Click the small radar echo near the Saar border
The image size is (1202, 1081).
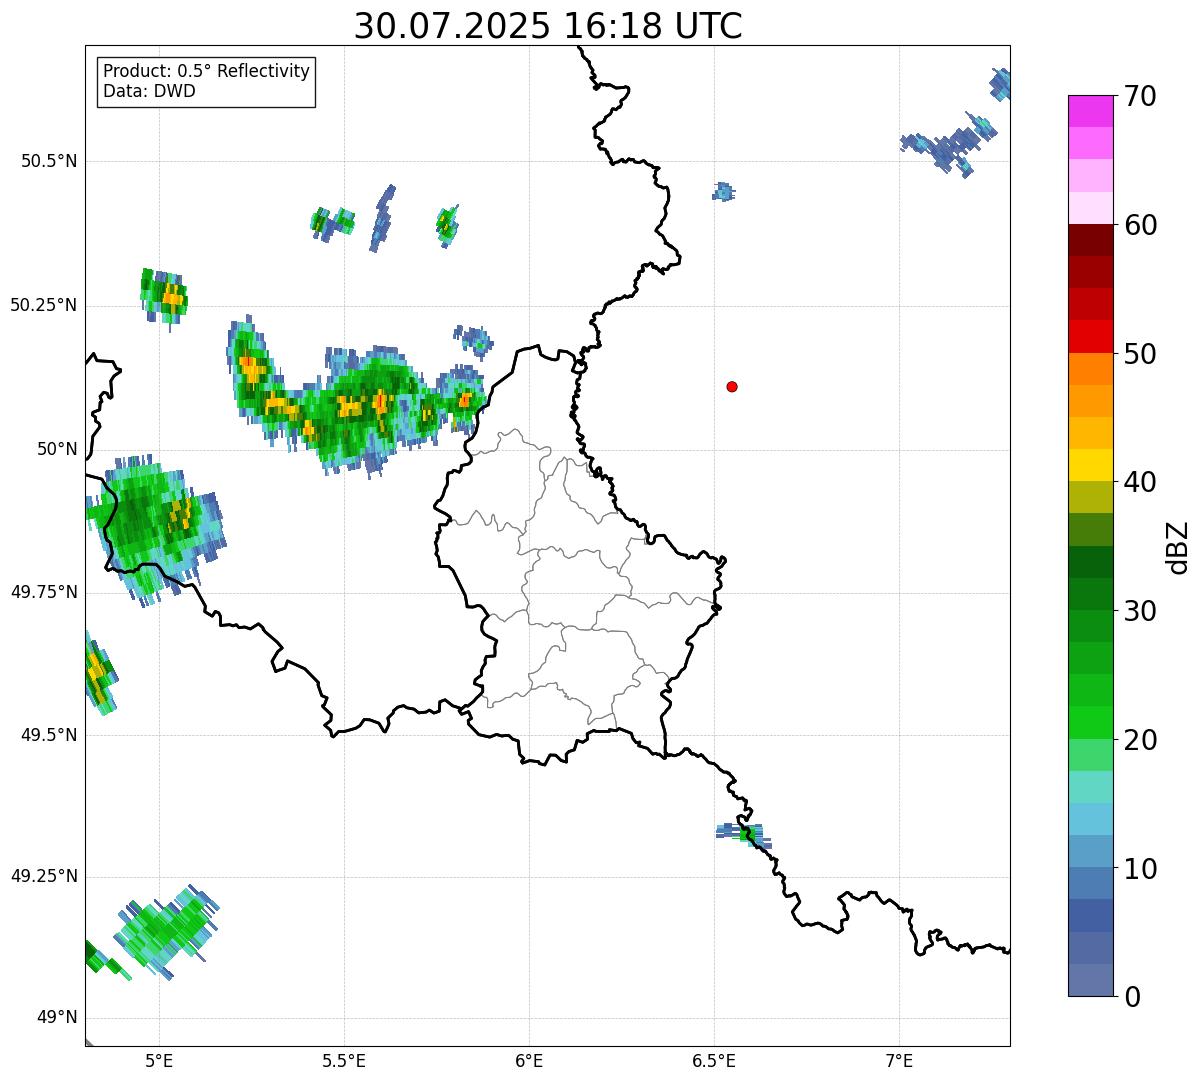[744, 835]
